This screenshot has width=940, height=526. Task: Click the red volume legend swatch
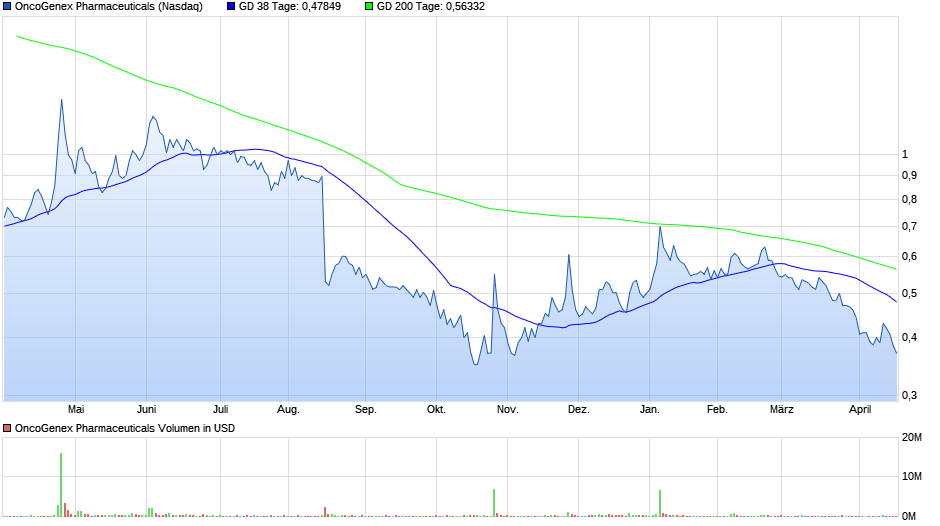[x=7, y=428]
